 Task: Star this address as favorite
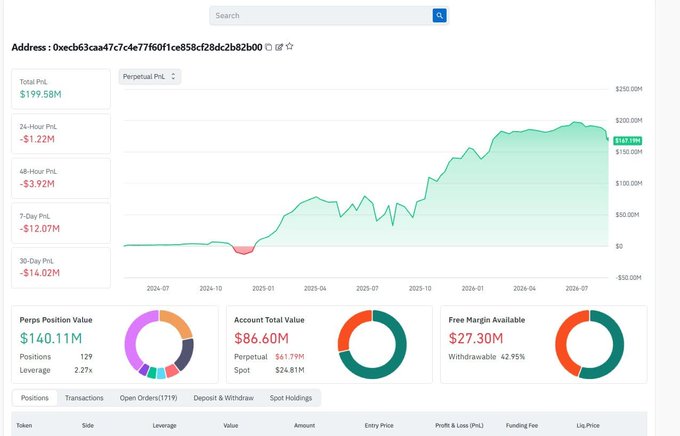[x=290, y=46]
